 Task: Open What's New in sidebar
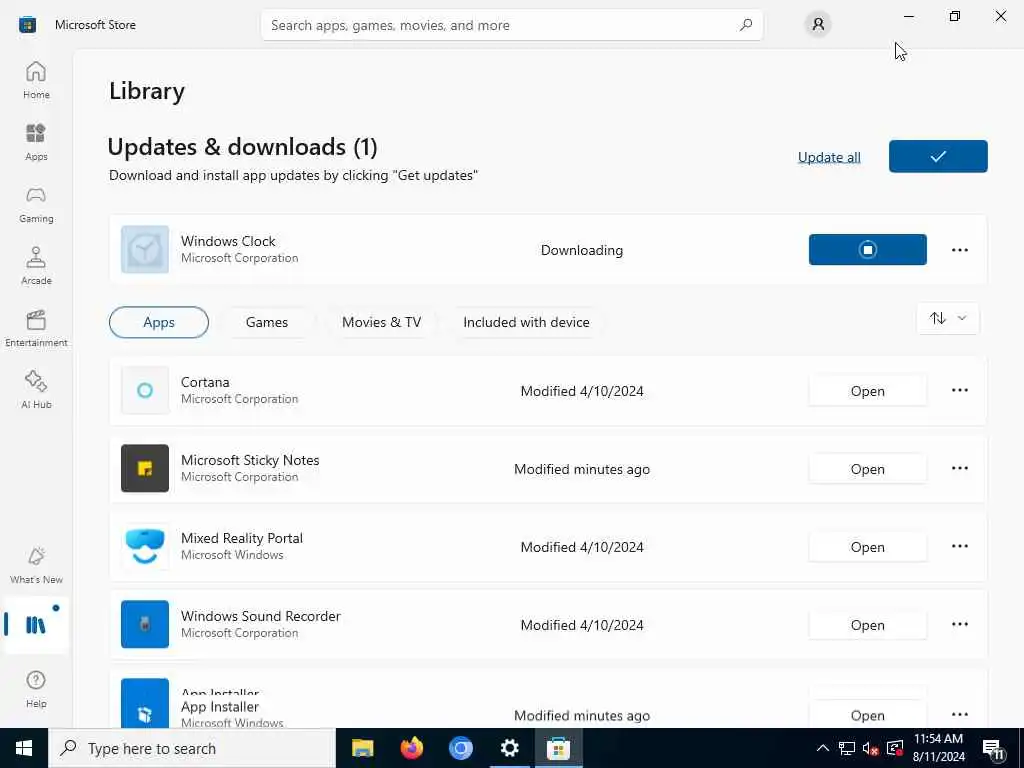coord(36,566)
